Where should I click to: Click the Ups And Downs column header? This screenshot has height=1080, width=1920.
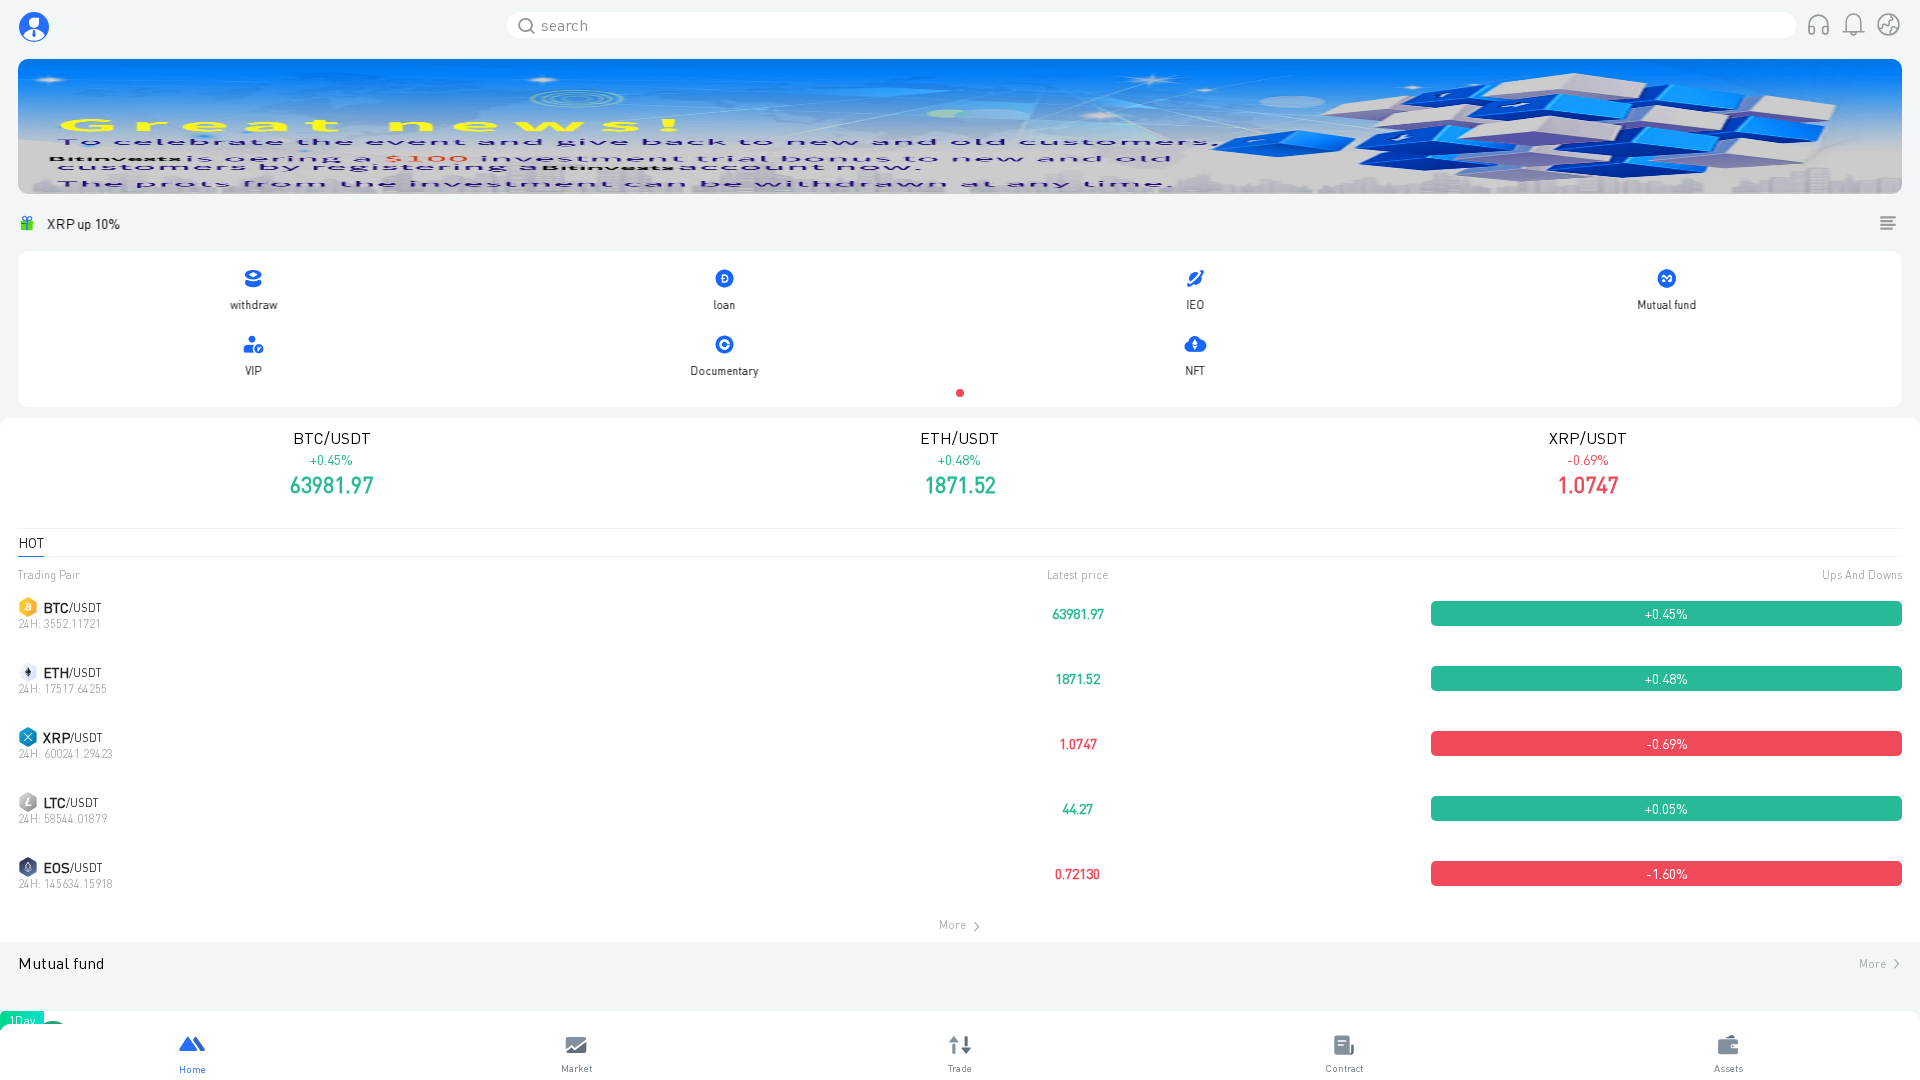(x=1861, y=575)
